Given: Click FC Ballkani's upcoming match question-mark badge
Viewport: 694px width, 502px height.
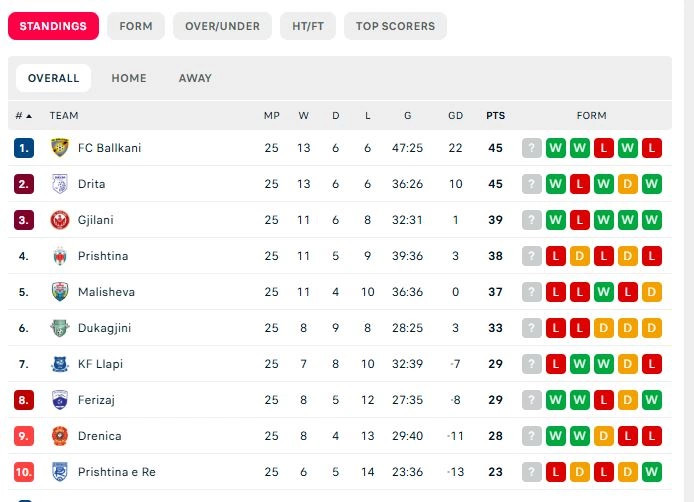Looking at the screenshot, I should click(x=532, y=148).
